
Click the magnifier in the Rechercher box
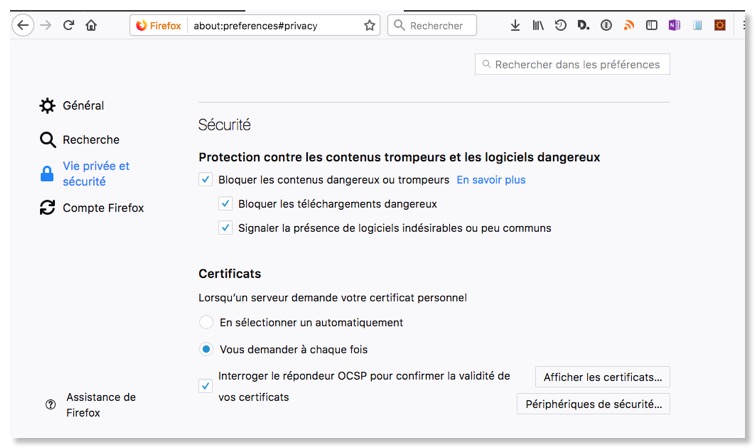pyautogui.click(x=399, y=25)
